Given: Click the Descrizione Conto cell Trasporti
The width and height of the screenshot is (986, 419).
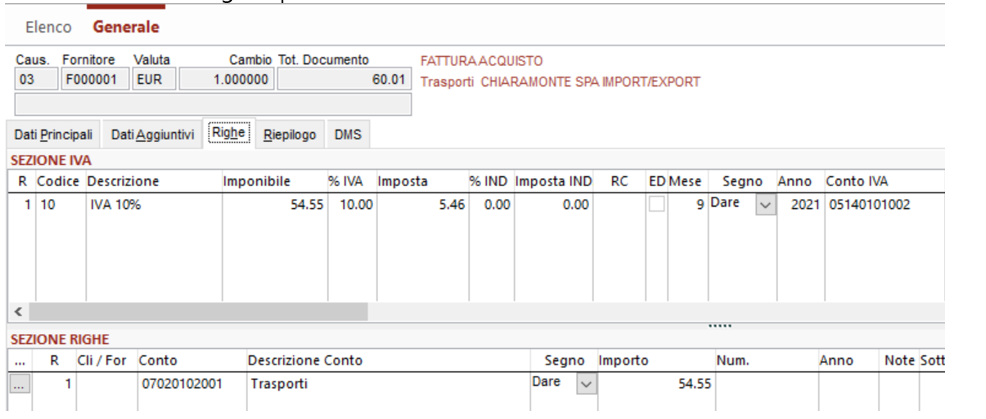Looking at the screenshot, I should [x=389, y=384].
